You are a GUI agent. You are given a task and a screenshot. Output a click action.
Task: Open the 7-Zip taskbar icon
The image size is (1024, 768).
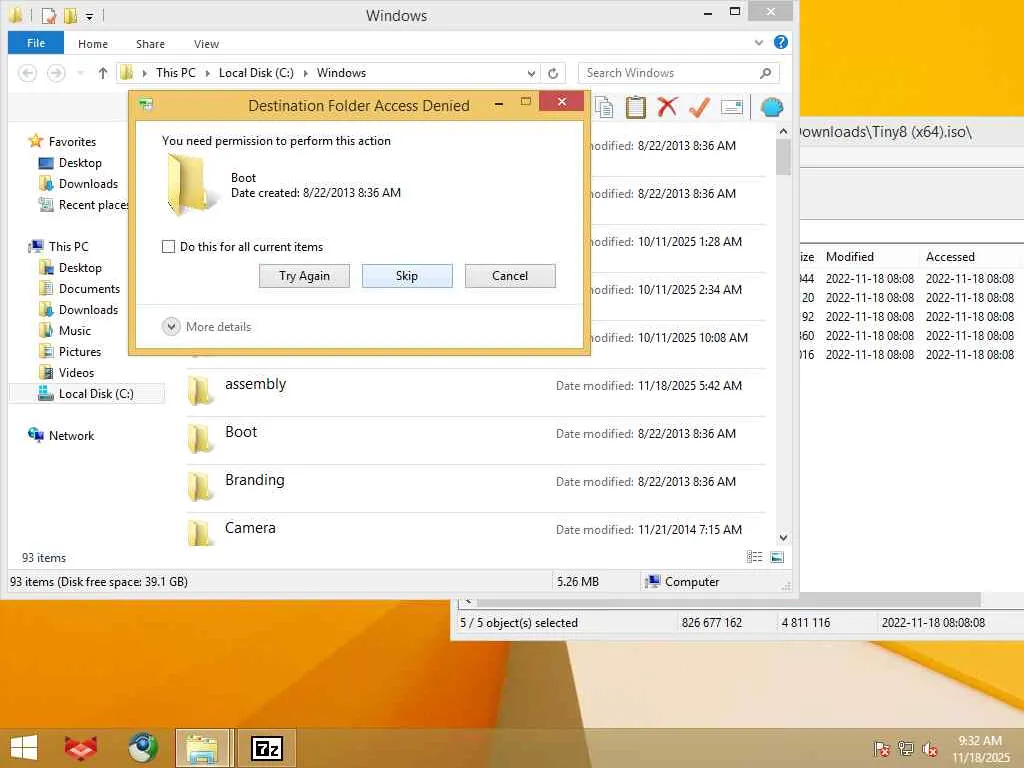[266, 748]
